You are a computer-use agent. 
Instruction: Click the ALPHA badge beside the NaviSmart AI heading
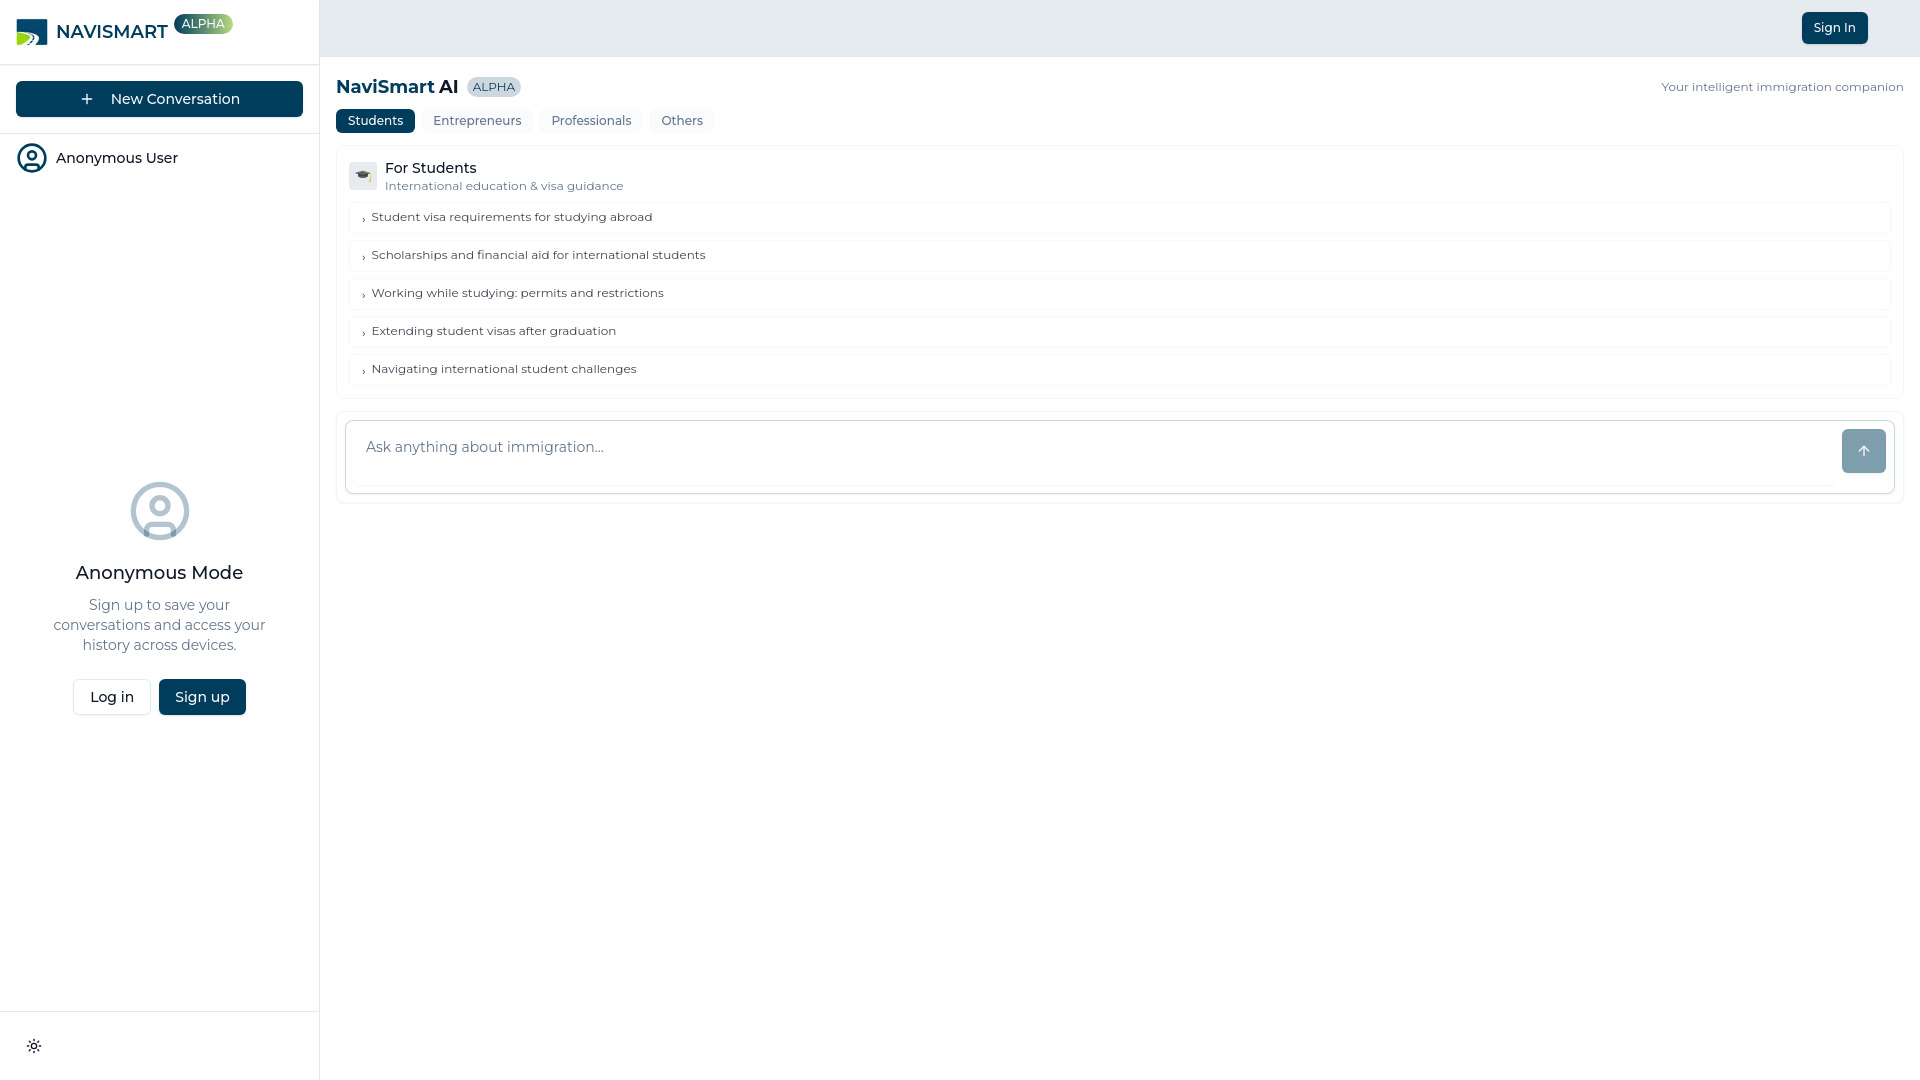click(x=493, y=87)
